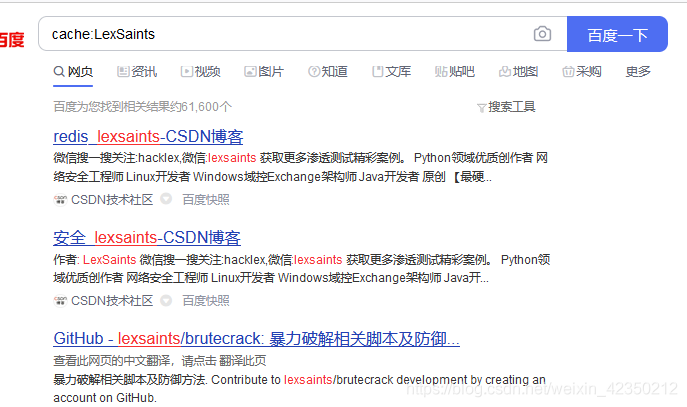Open the 采购 tab
687x407 pixels.
point(582,71)
